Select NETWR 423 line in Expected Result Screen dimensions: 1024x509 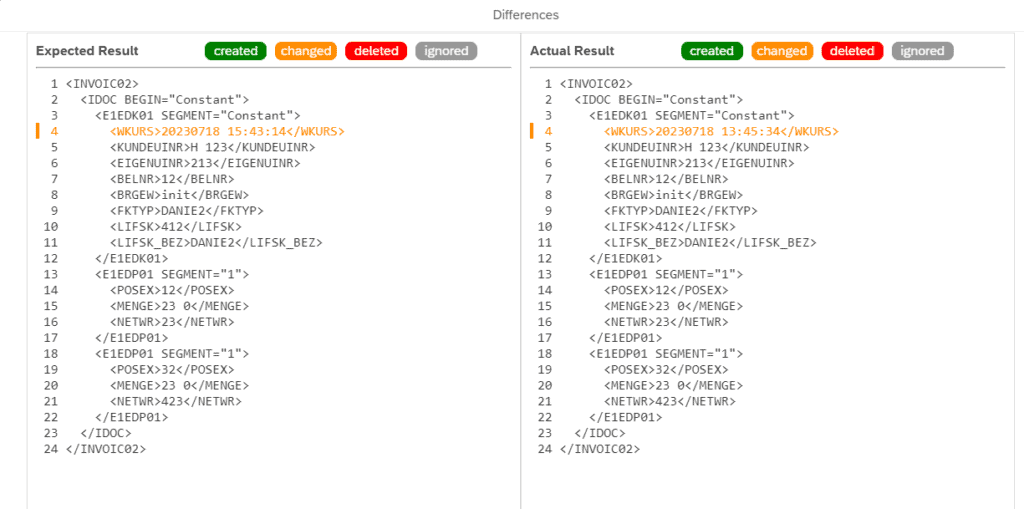(x=176, y=401)
